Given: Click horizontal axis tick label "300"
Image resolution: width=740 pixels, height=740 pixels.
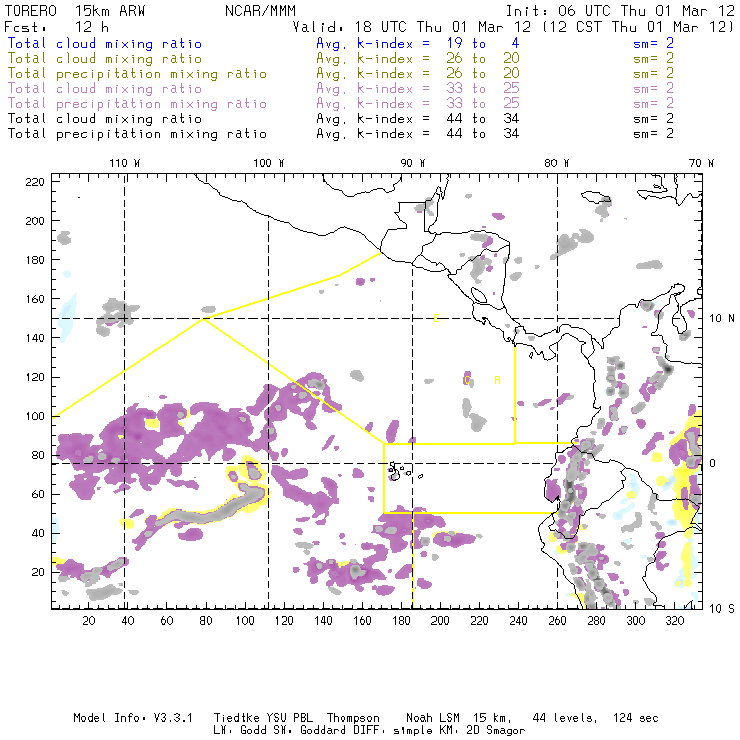Looking at the screenshot, I should coord(636,621).
